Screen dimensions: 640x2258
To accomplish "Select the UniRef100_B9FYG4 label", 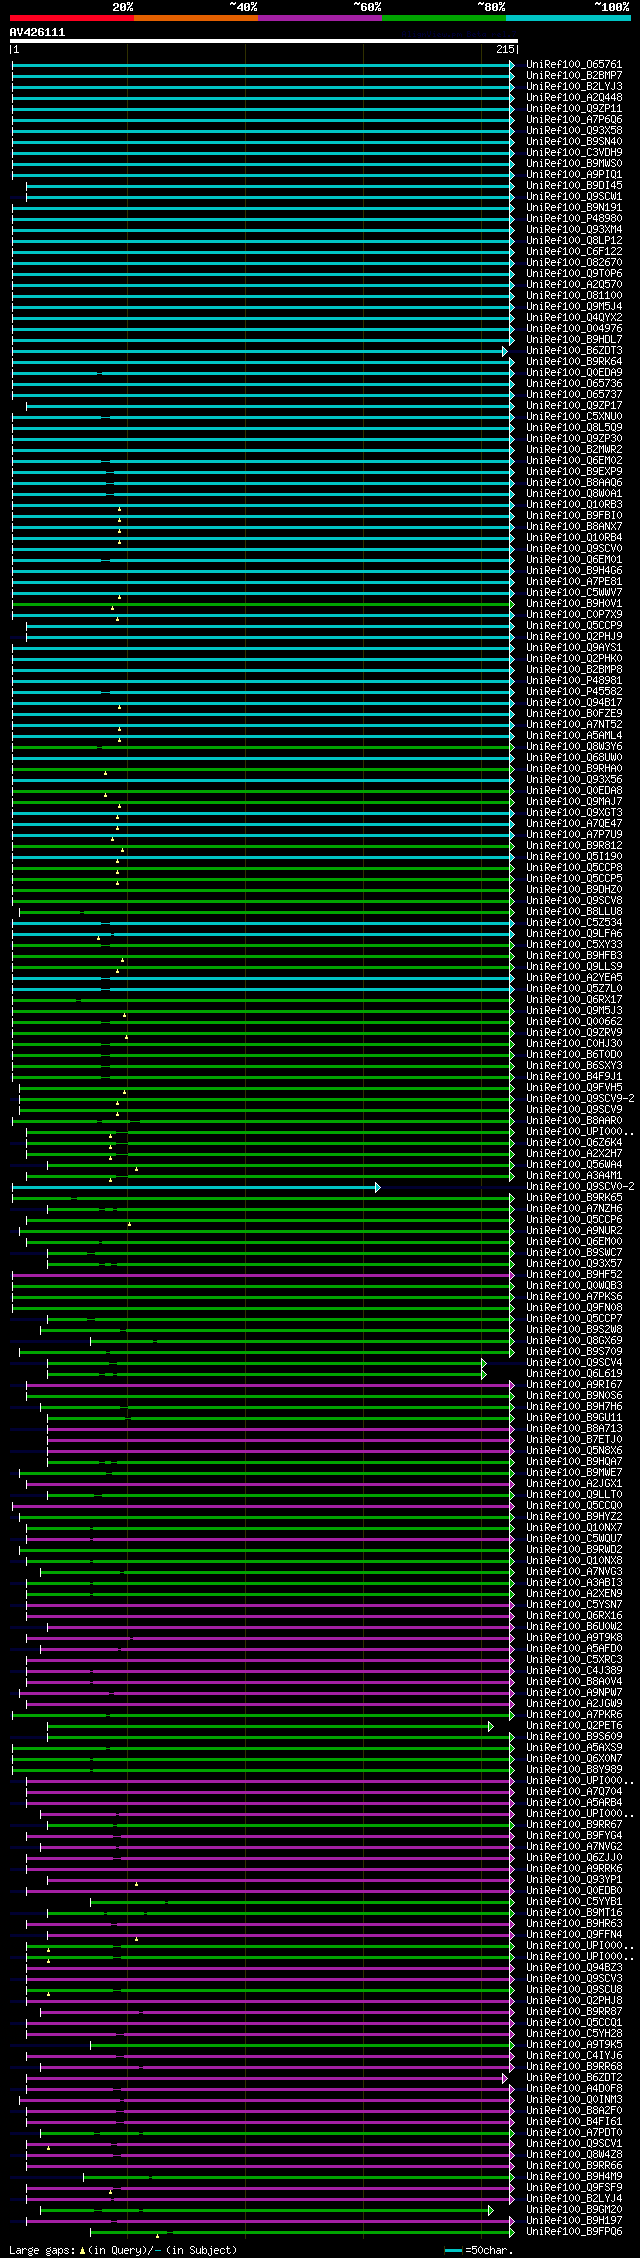I will tap(574, 1835).
